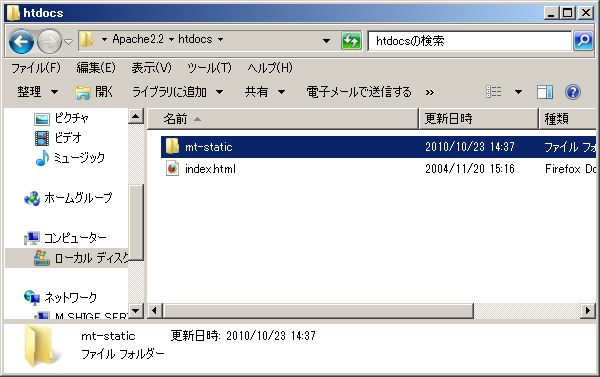The height and width of the screenshot is (377, 600).
Task: Click the ビデオ film icon
Action: coord(42,138)
